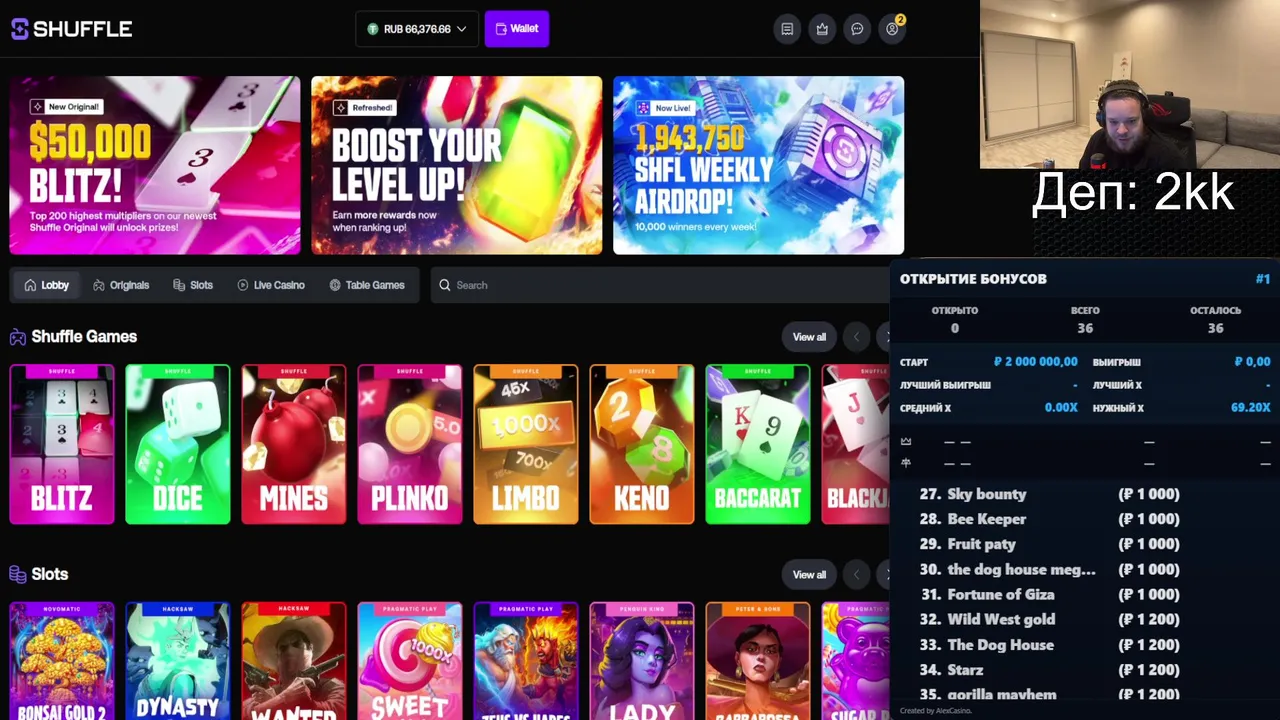Select the Live Casino tab
The height and width of the screenshot is (720, 1280).
click(x=271, y=285)
